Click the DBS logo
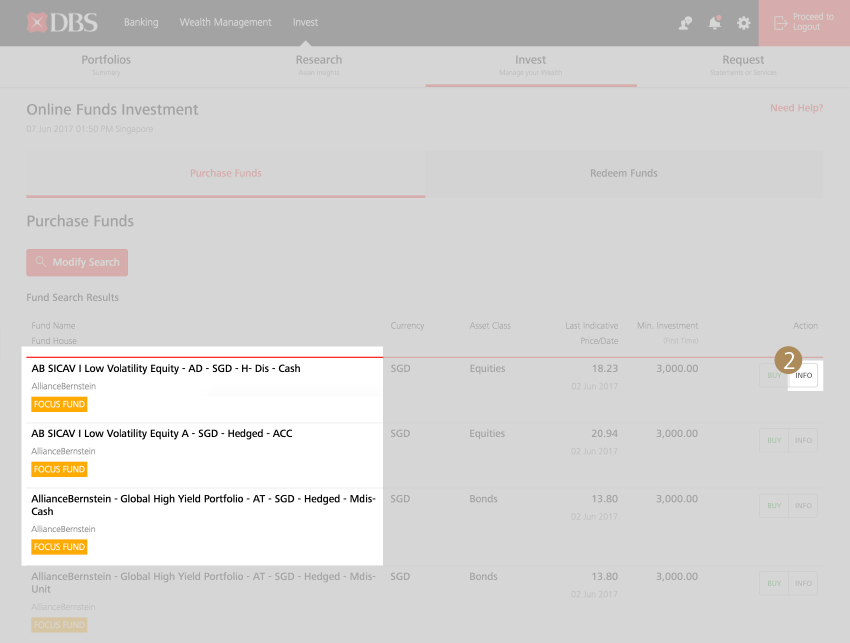 [x=62, y=23]
